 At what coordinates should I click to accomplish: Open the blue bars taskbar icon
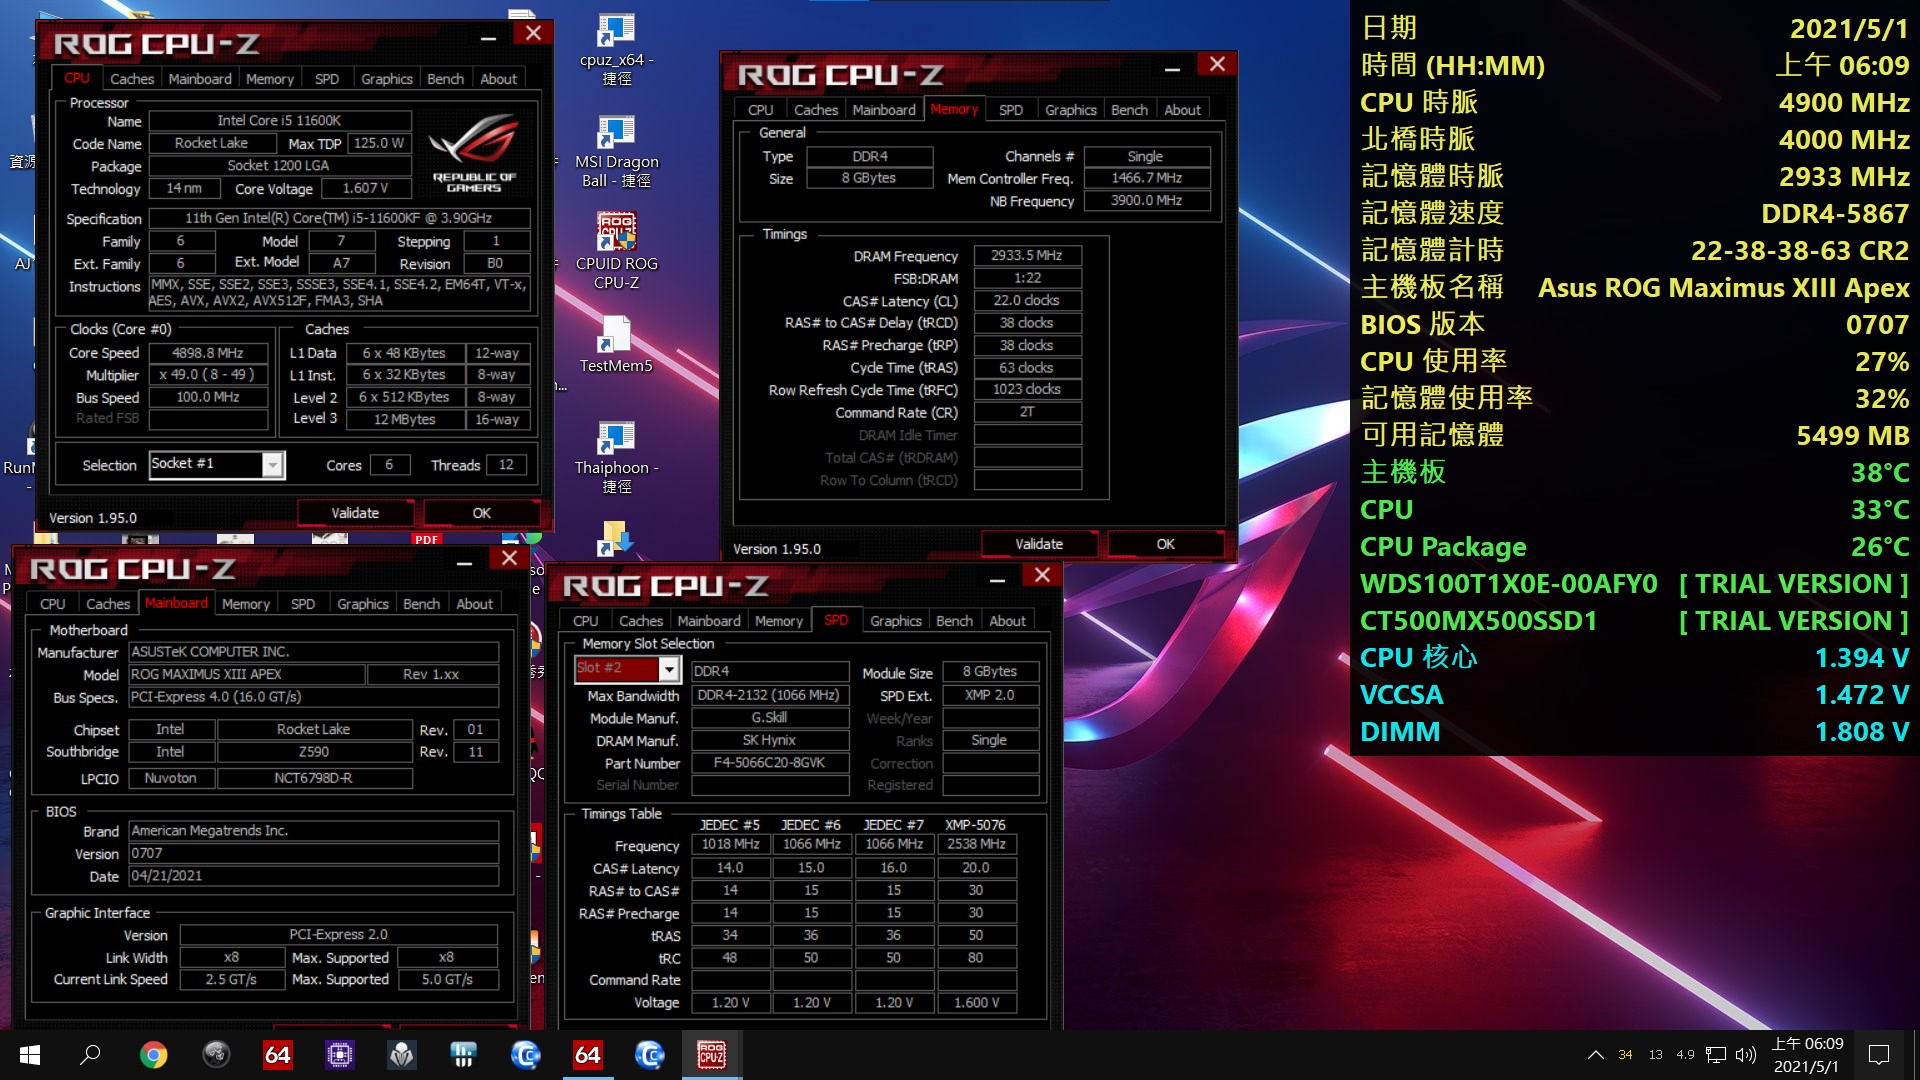463,1055
